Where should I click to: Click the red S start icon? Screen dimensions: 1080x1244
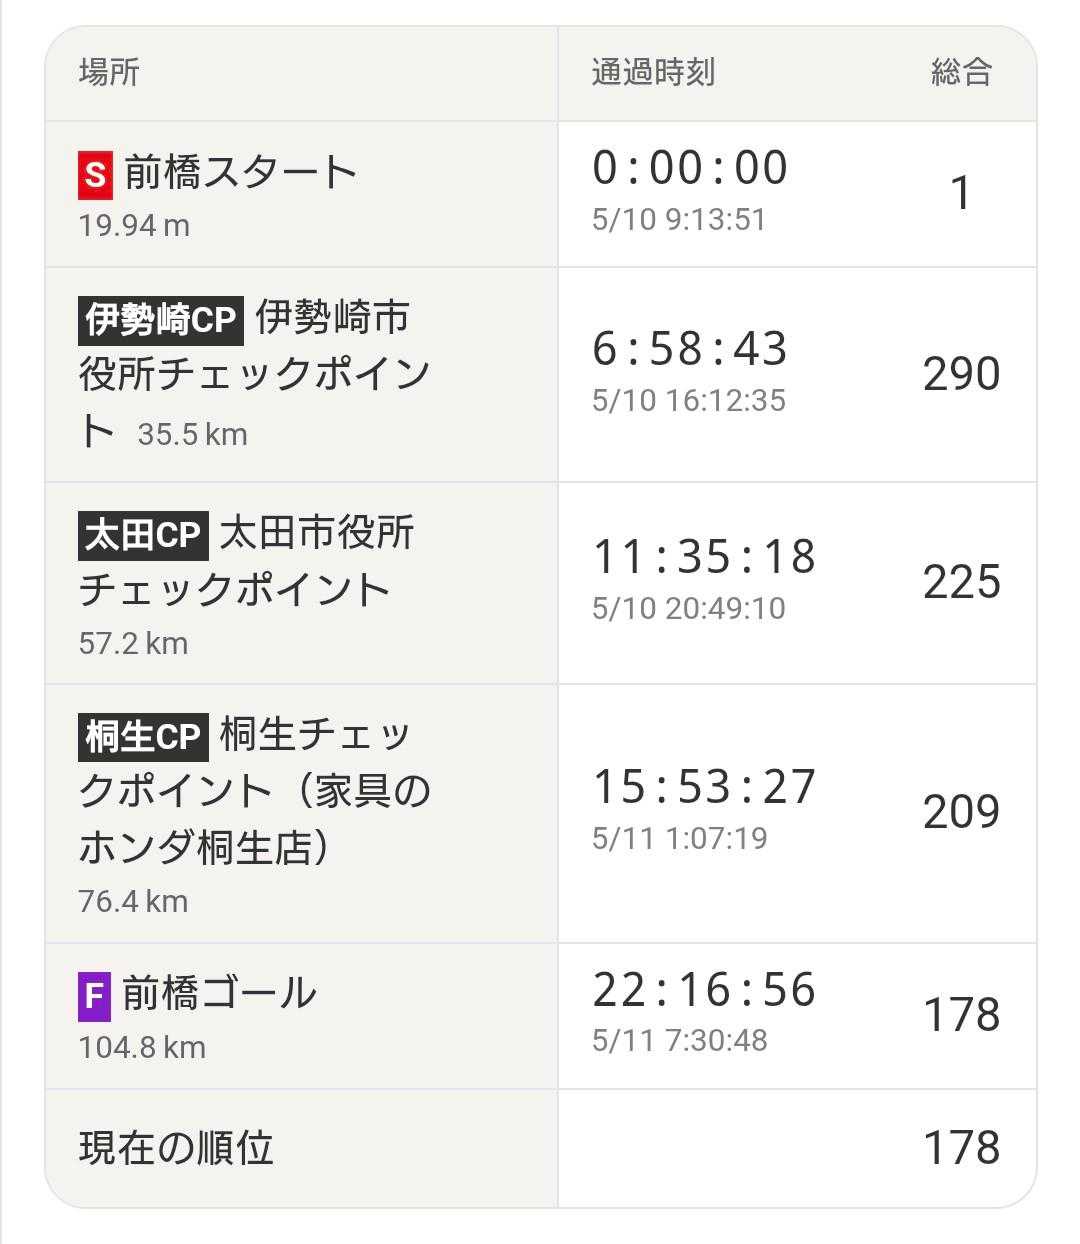[94, 174]
